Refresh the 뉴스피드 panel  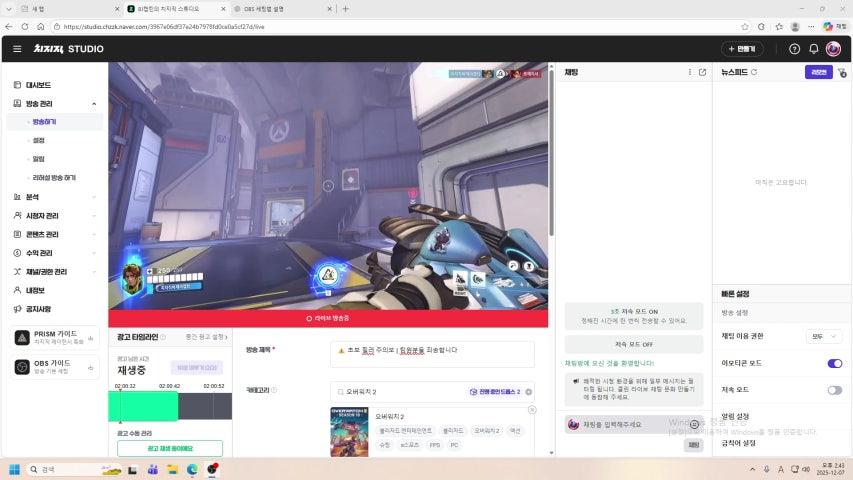(x=754, y=72)
